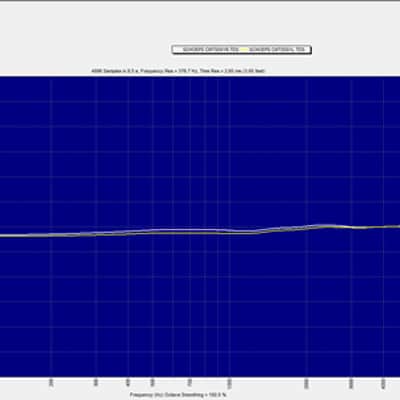Image resolution: width=400 pixels, height=400 pixels.
Task: Click the 4000 Hz axis label
Action: (384, 383)
